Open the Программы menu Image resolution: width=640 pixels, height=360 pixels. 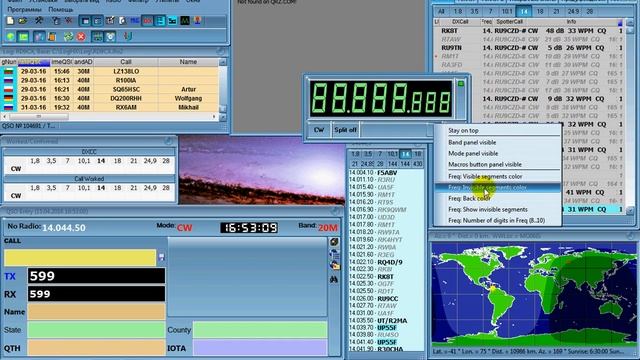click(24, 9)
